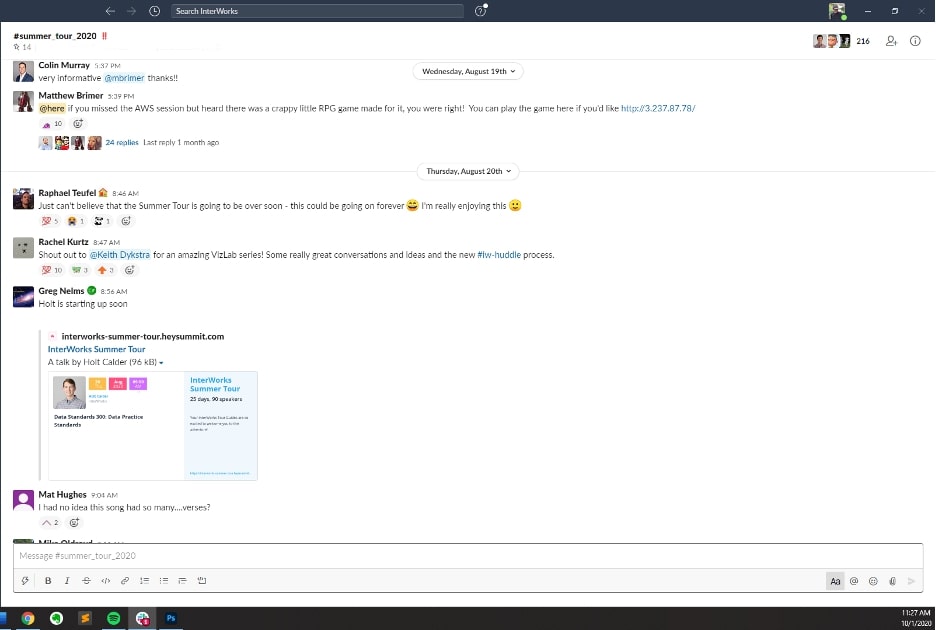
Task: Toggle strikethrough formatting
Action: tap(87, 580)
